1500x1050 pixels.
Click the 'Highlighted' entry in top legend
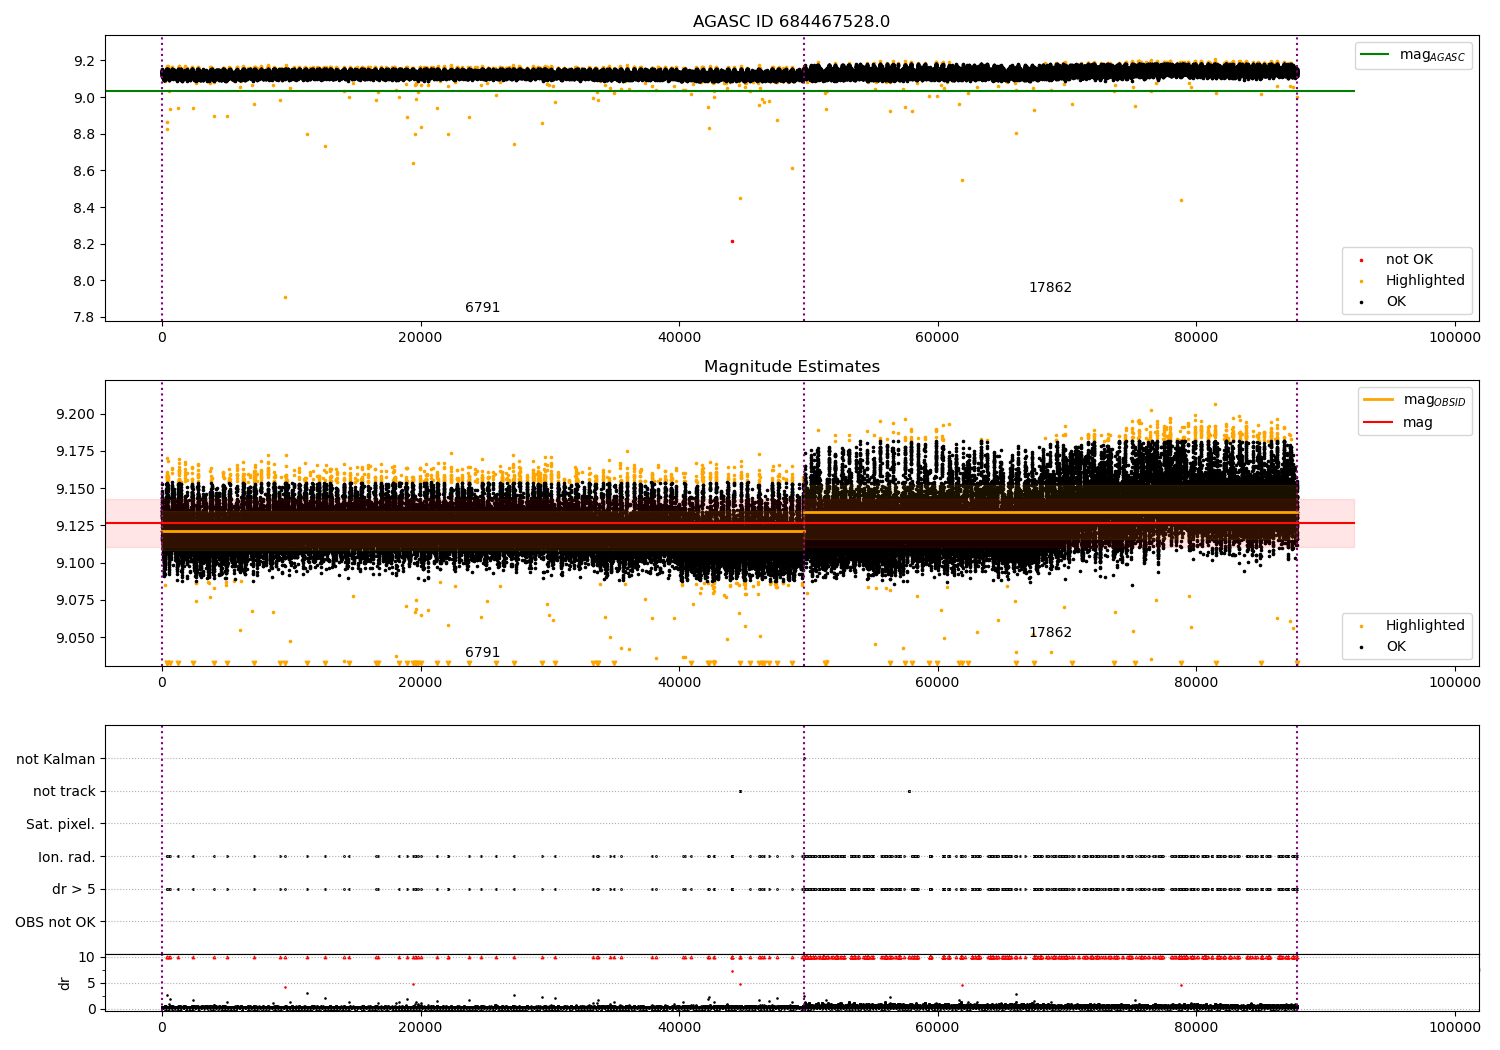(x=1424, y=281)
